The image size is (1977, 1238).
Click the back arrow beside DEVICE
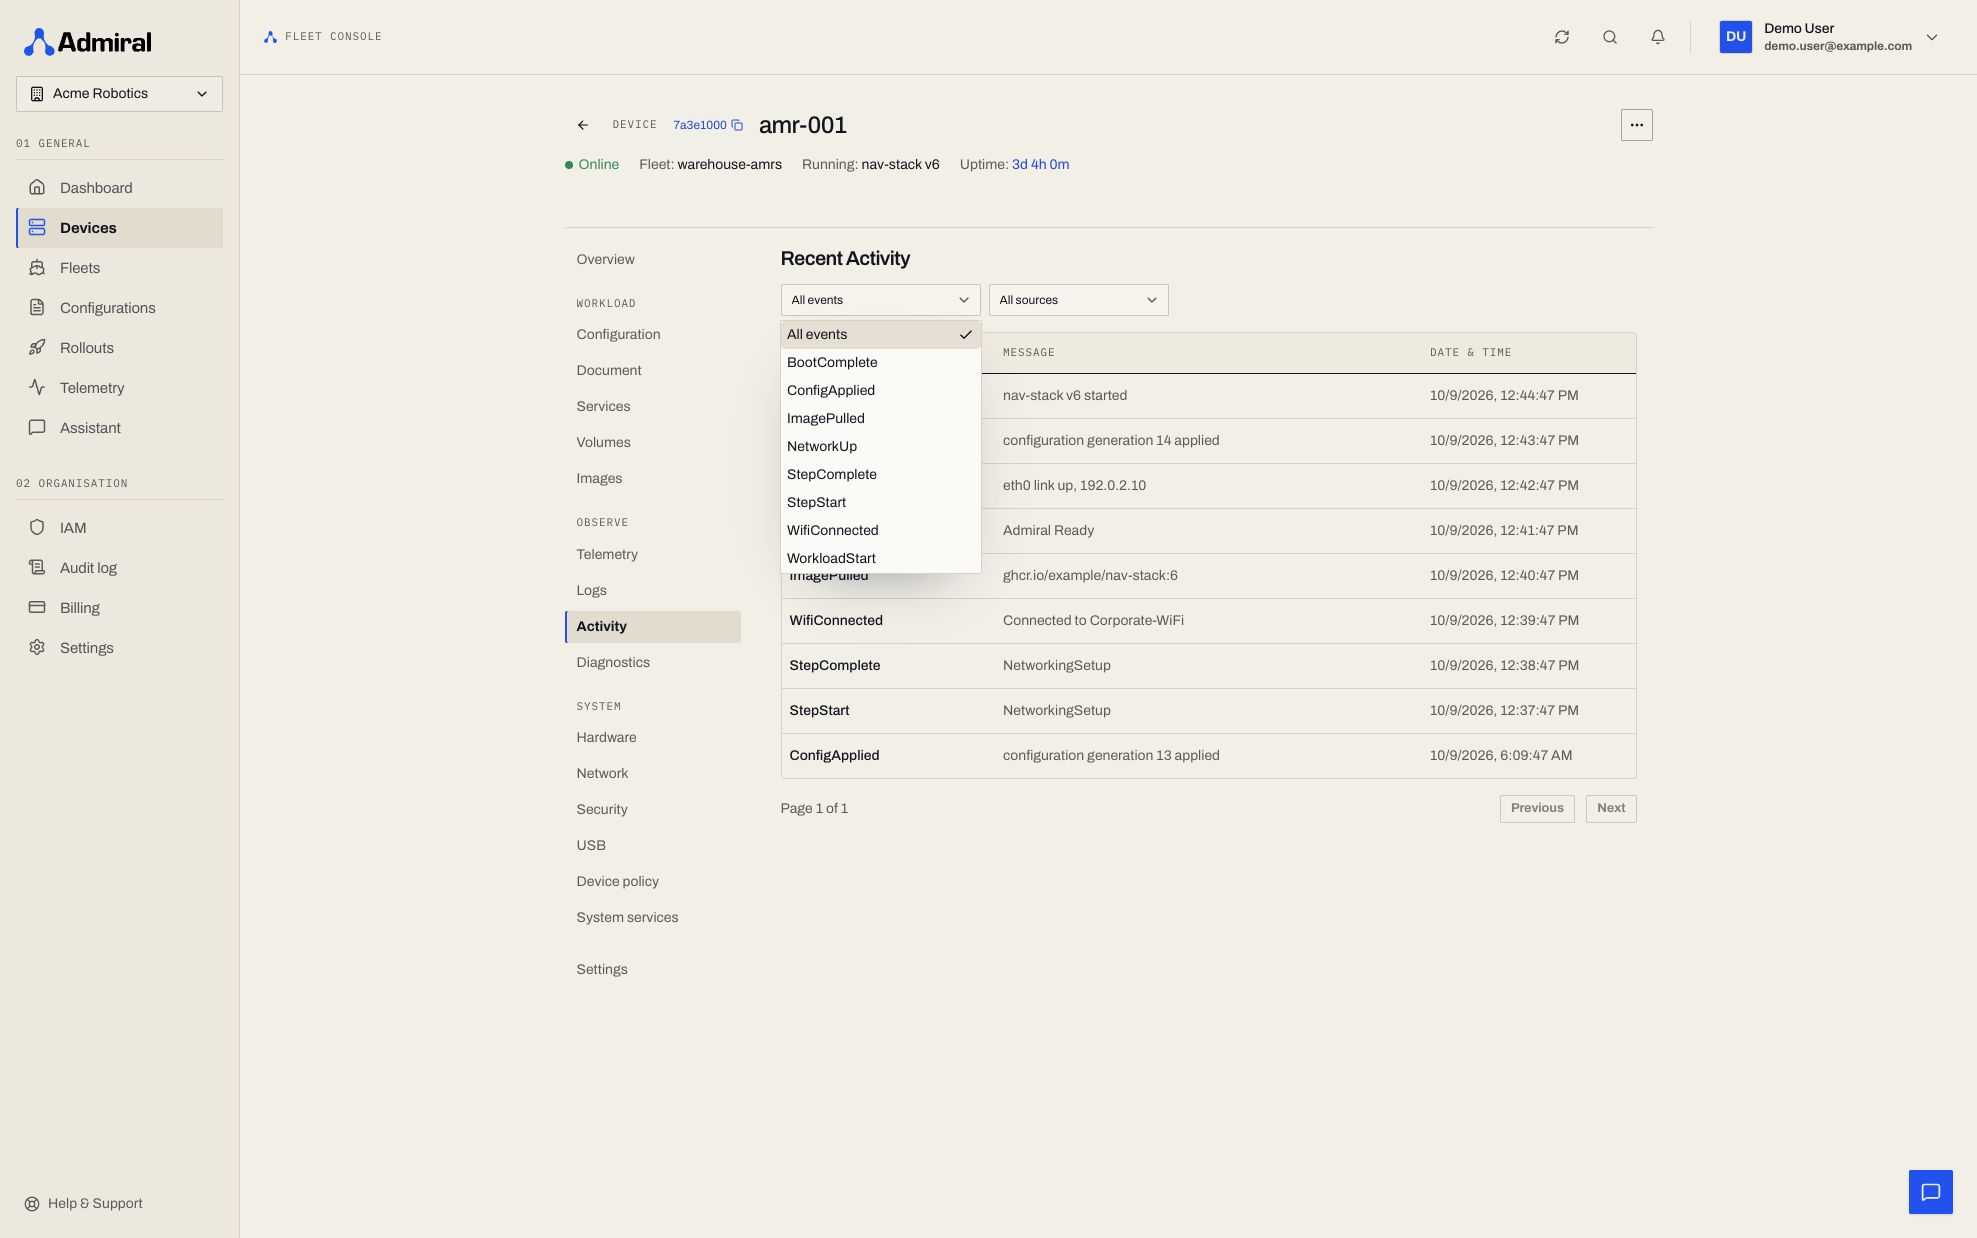(583, 125)
